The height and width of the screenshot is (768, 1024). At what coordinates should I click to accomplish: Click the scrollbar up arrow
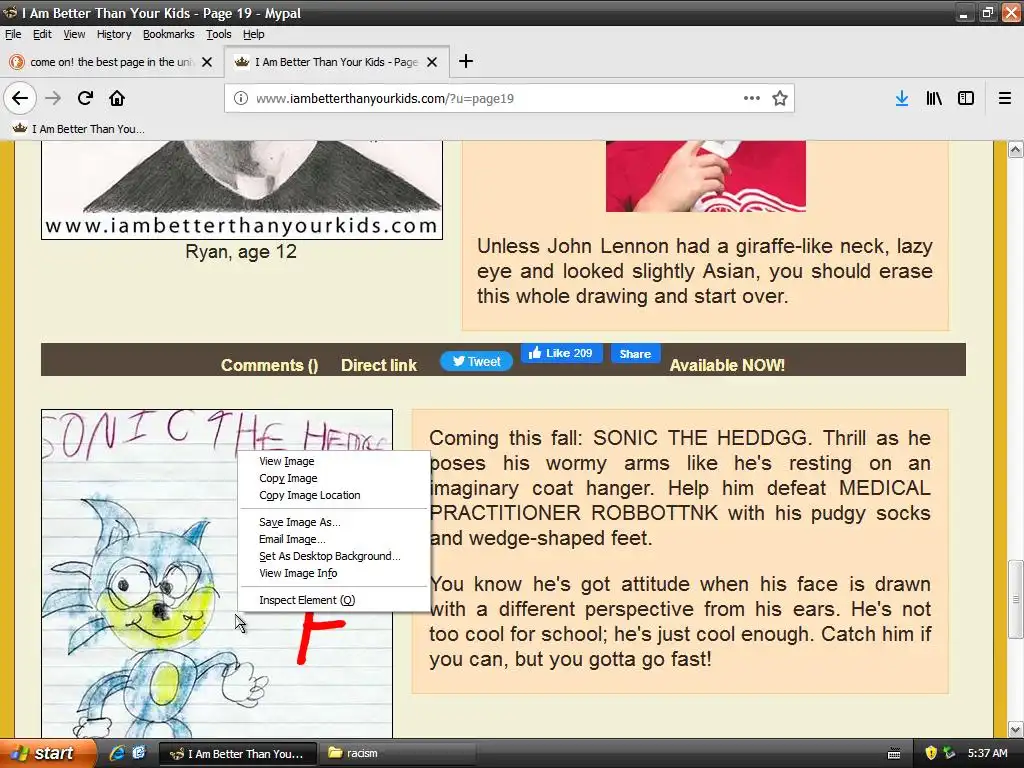coord(1015,150)
